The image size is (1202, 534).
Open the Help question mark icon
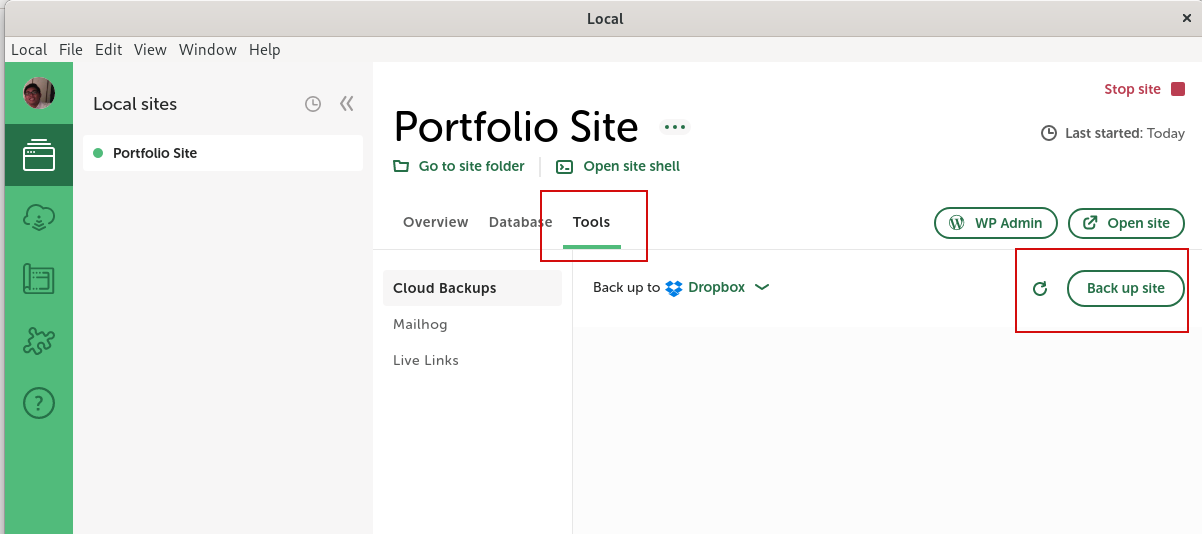[39, 403]
